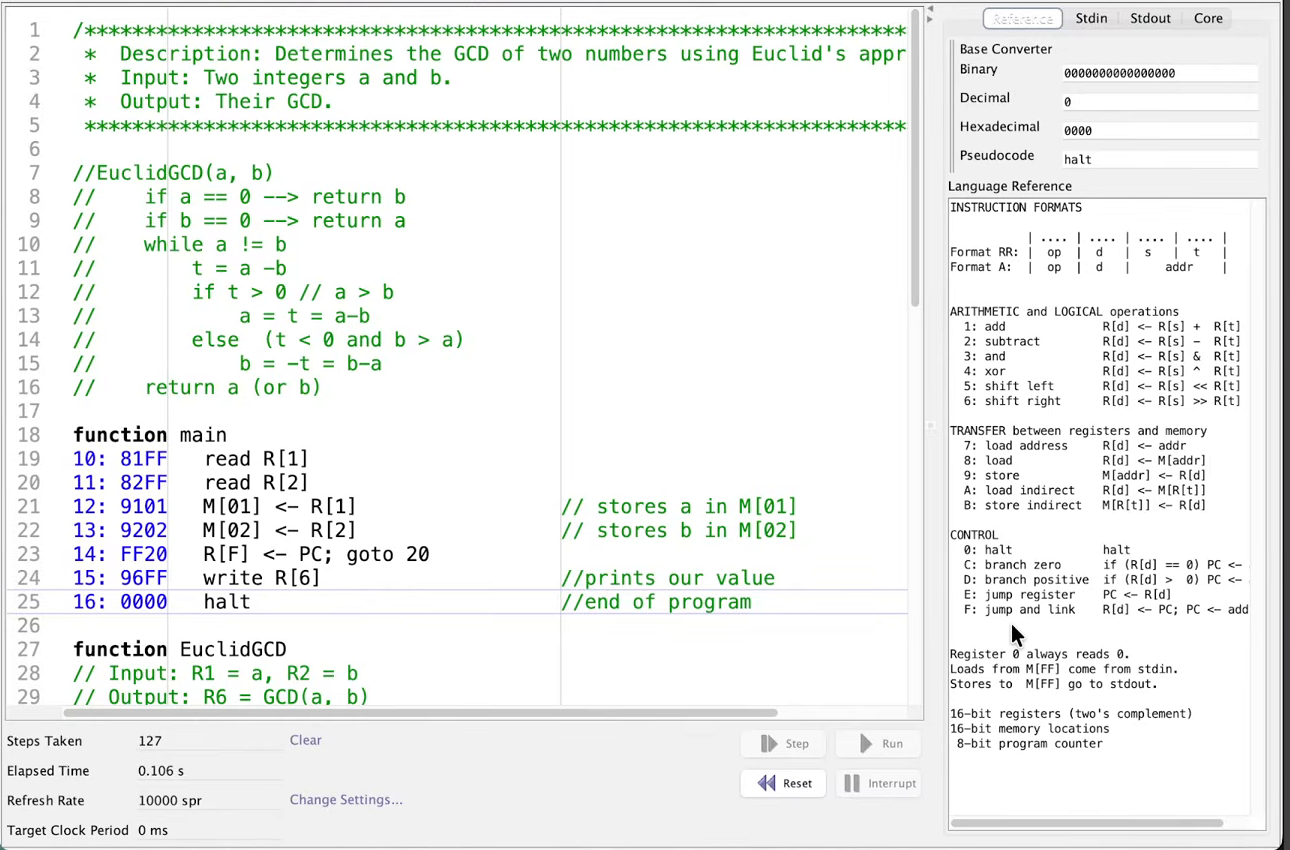Edit the Hexadecimal converter field

[x=1159, y=131]
